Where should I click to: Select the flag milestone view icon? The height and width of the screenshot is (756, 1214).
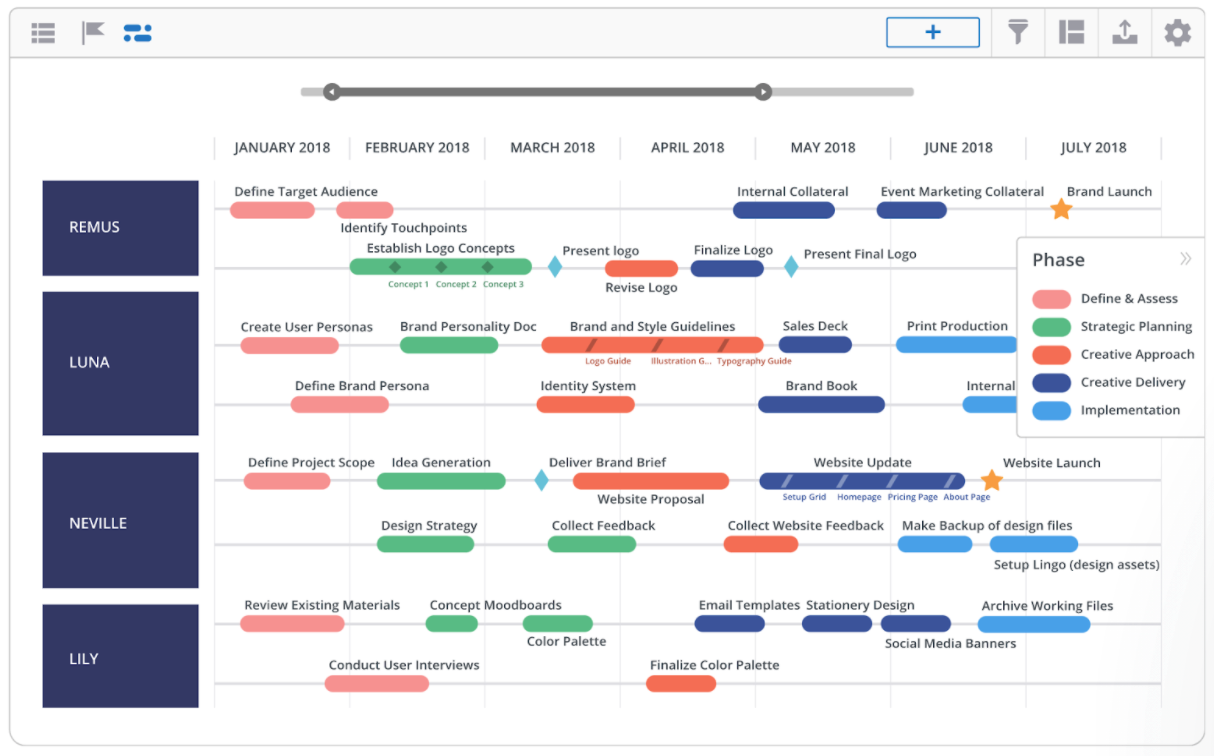click(x=92, y=32)
